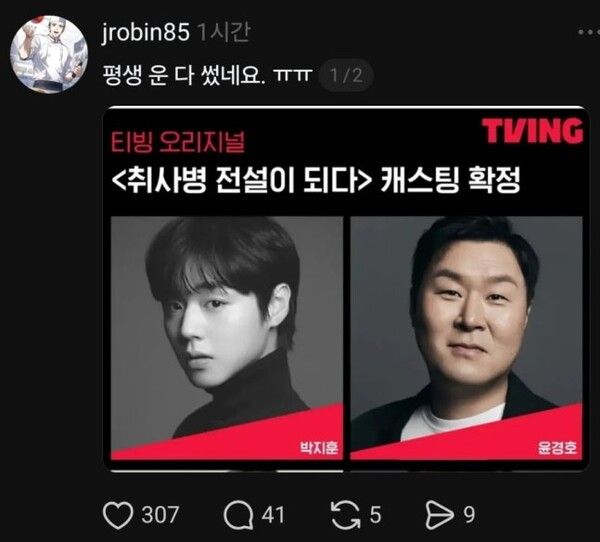Tap the 1/2 thread indicator badge
600x542 pixels.
point(346,75)
